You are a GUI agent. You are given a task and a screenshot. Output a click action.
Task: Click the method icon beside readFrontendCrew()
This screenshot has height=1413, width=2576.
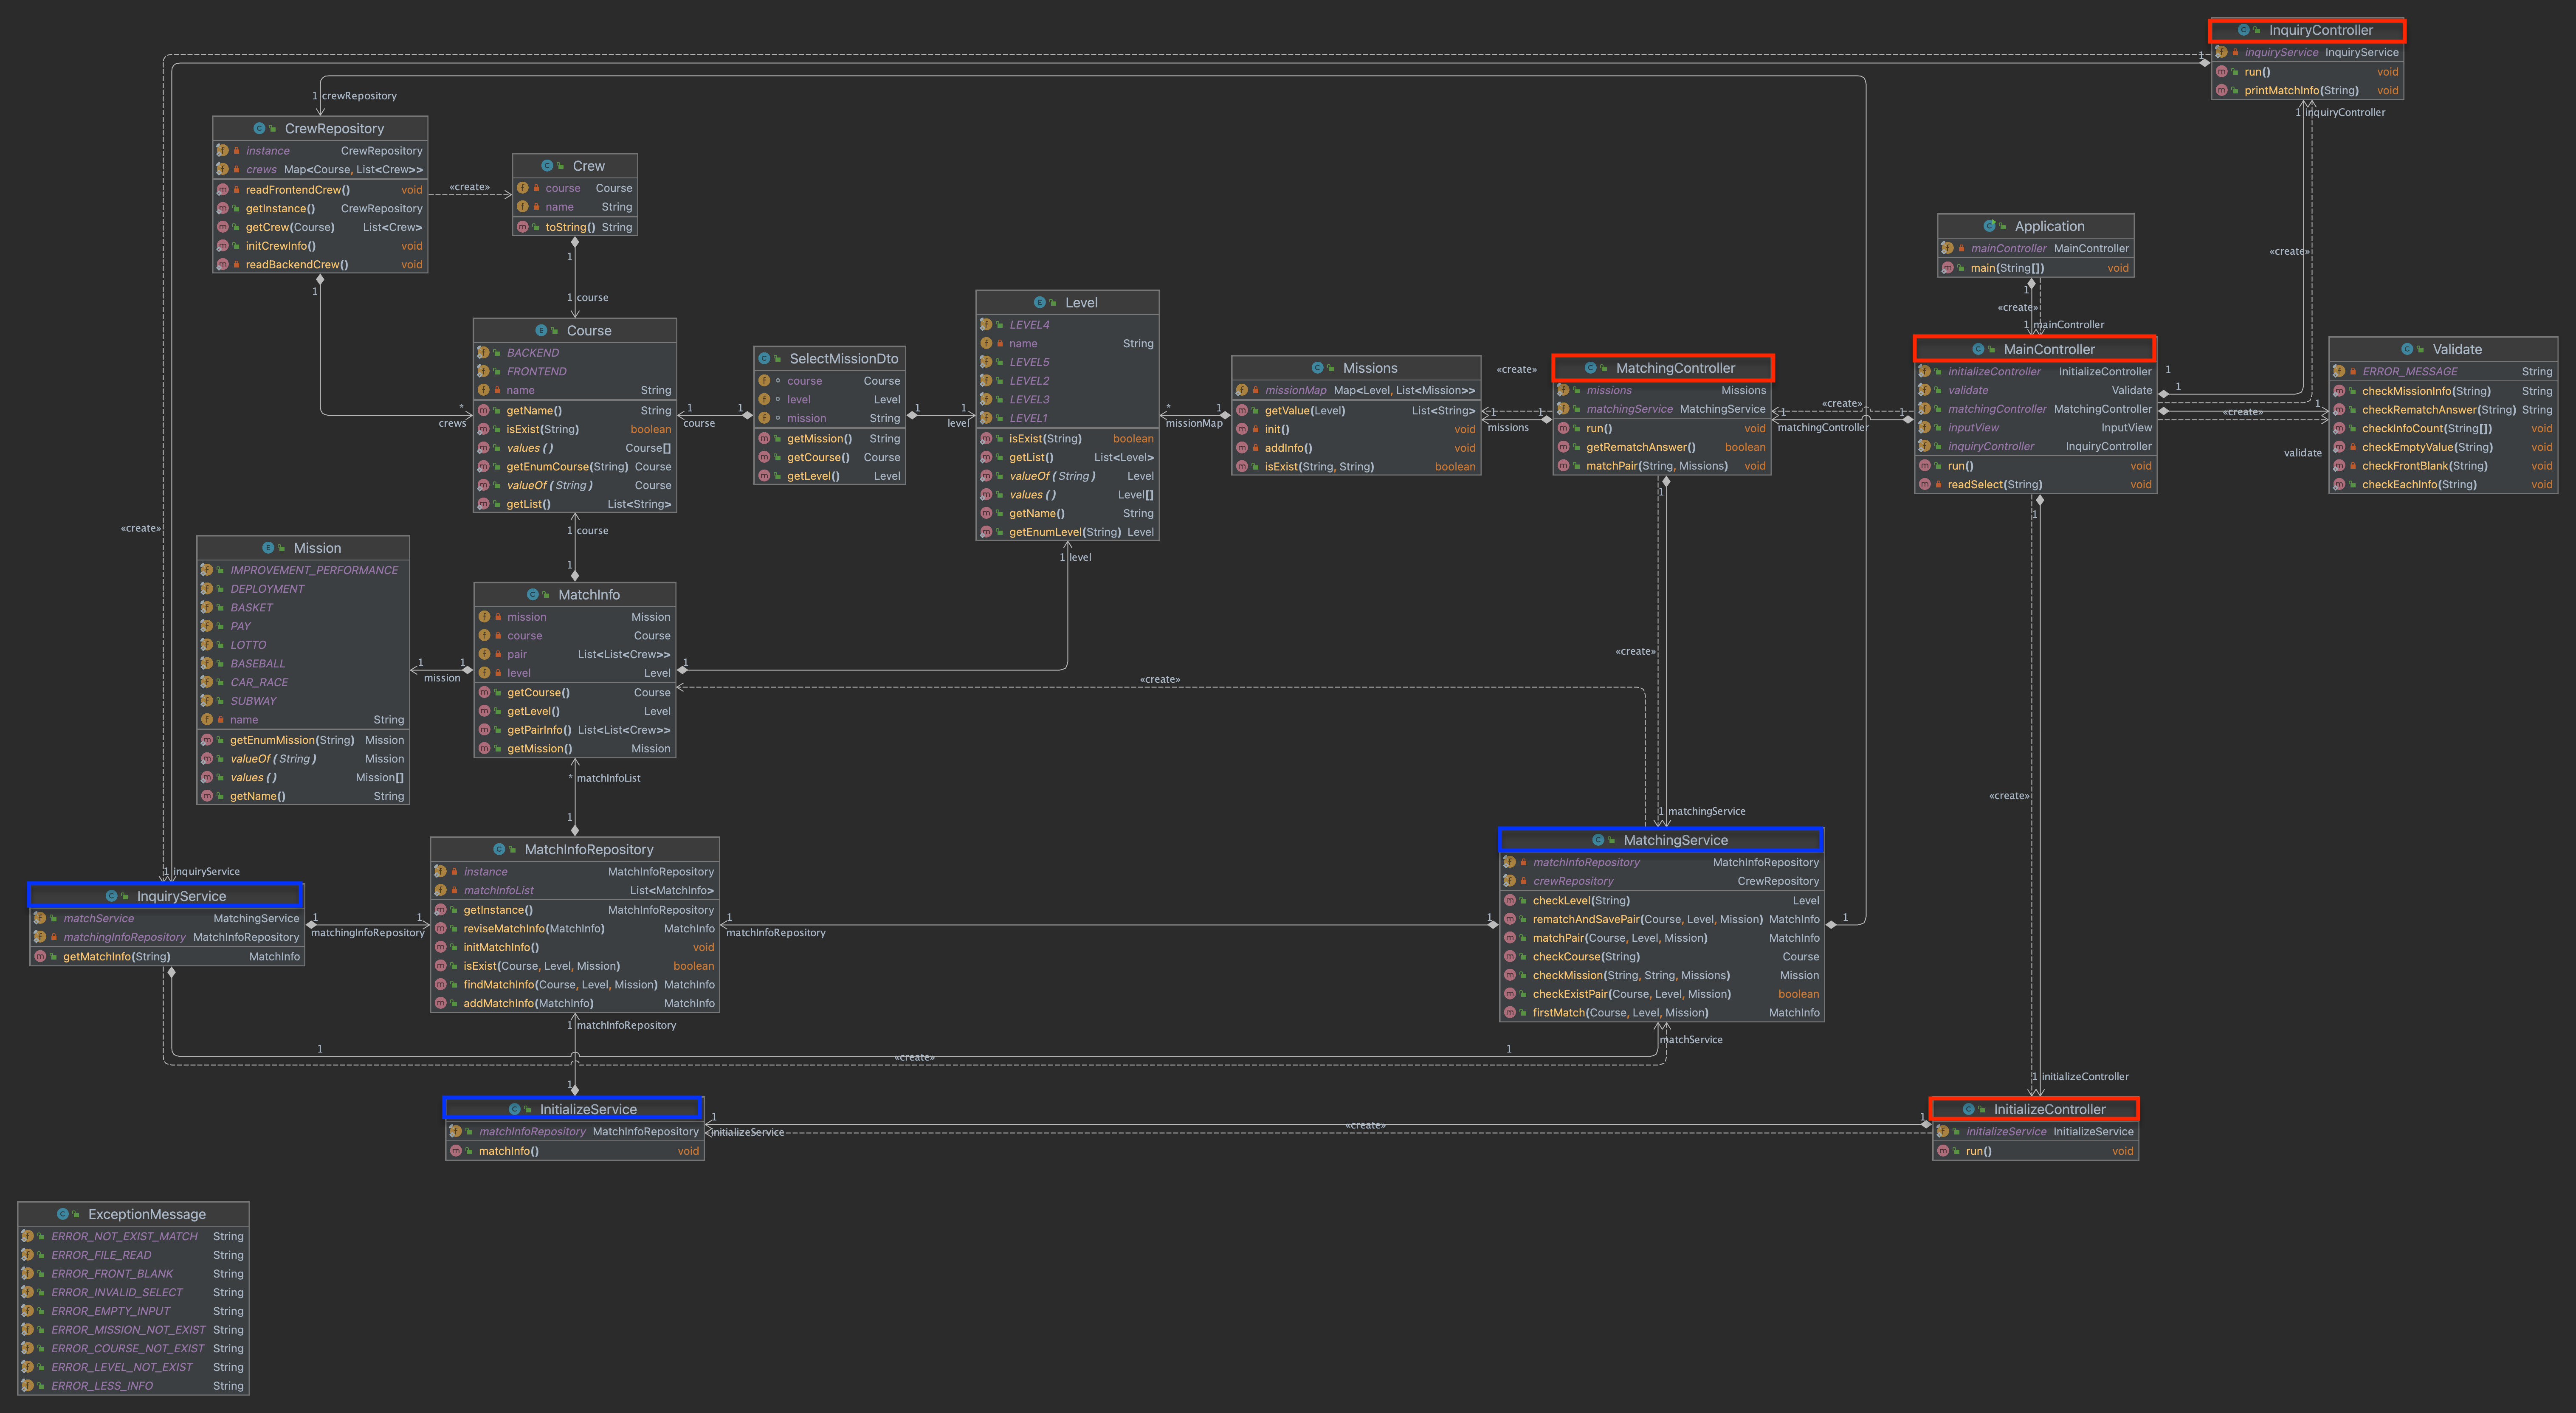pyautogui.click(x=222, y=189)
